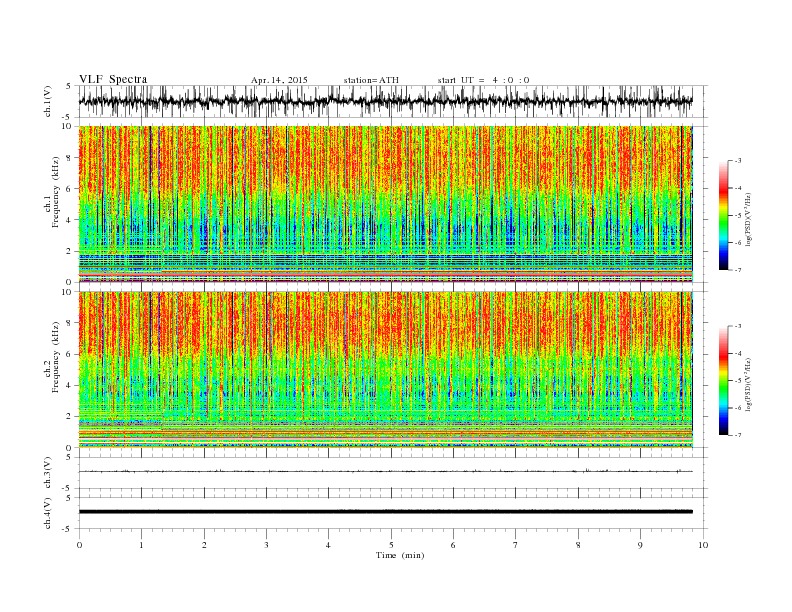
Task: Click Time axis tick label "8"
Action: [578, 545]
